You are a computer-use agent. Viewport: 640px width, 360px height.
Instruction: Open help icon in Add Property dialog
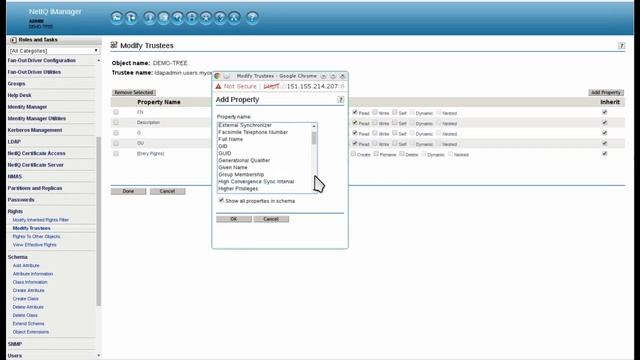coord(340,100)
